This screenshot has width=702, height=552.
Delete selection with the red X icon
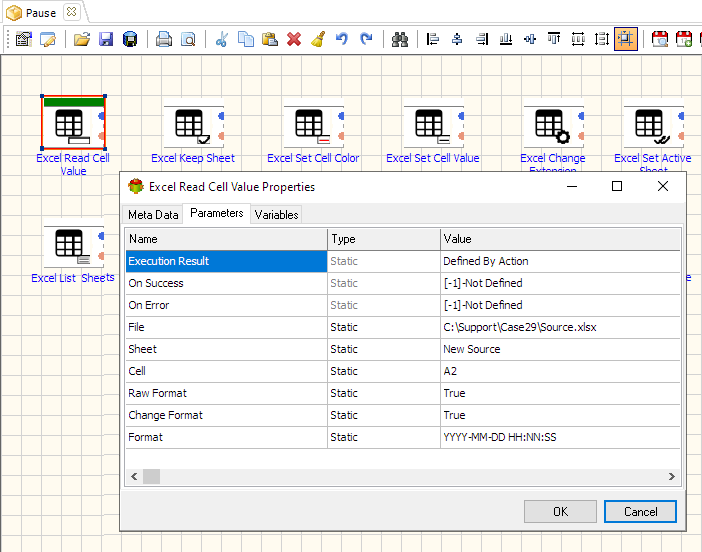coord(294,39)
